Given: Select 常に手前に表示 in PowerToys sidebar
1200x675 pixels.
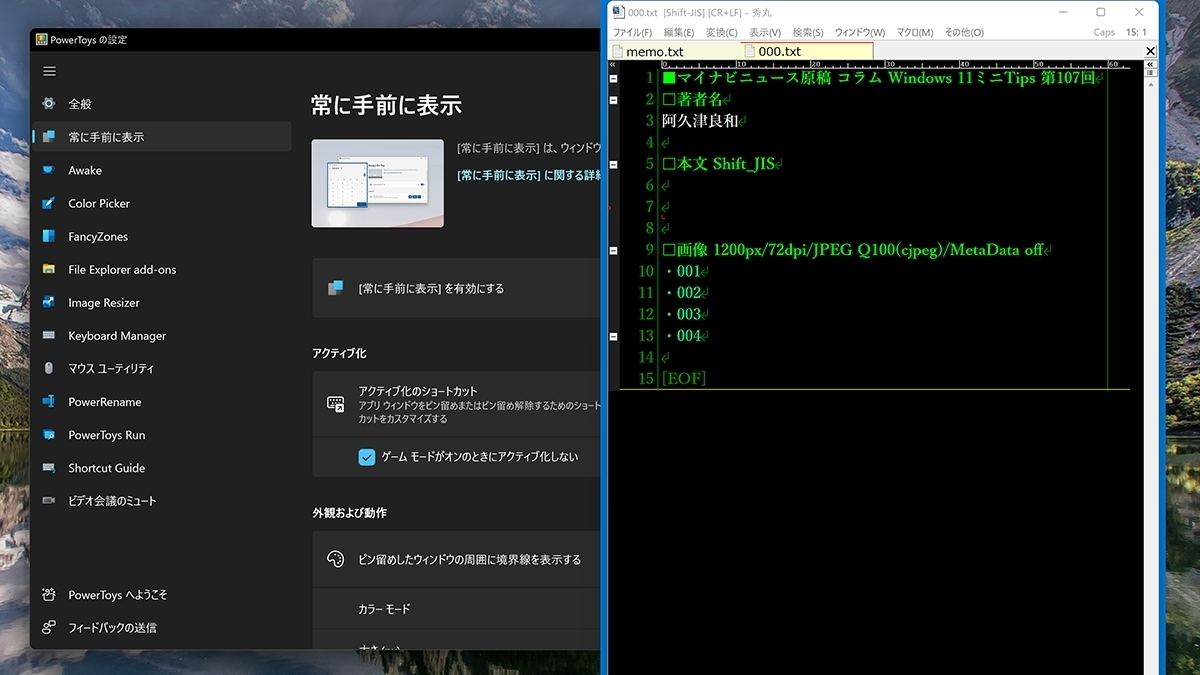Looking at the screenshot, I should click(x=162, y=137).
